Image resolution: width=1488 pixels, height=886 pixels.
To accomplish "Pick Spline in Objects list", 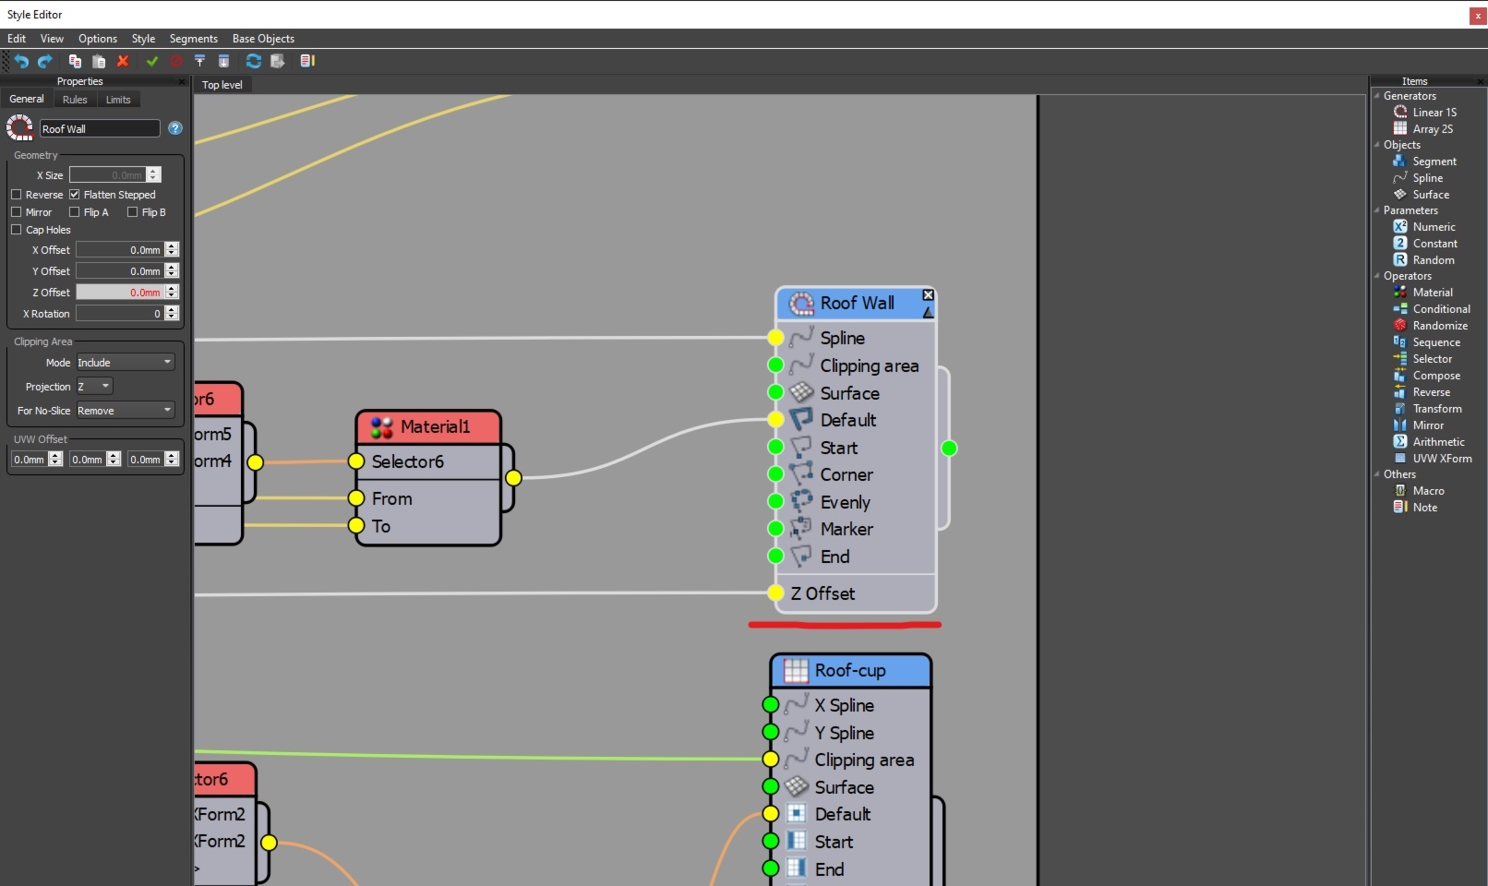I will (1418, 178).
